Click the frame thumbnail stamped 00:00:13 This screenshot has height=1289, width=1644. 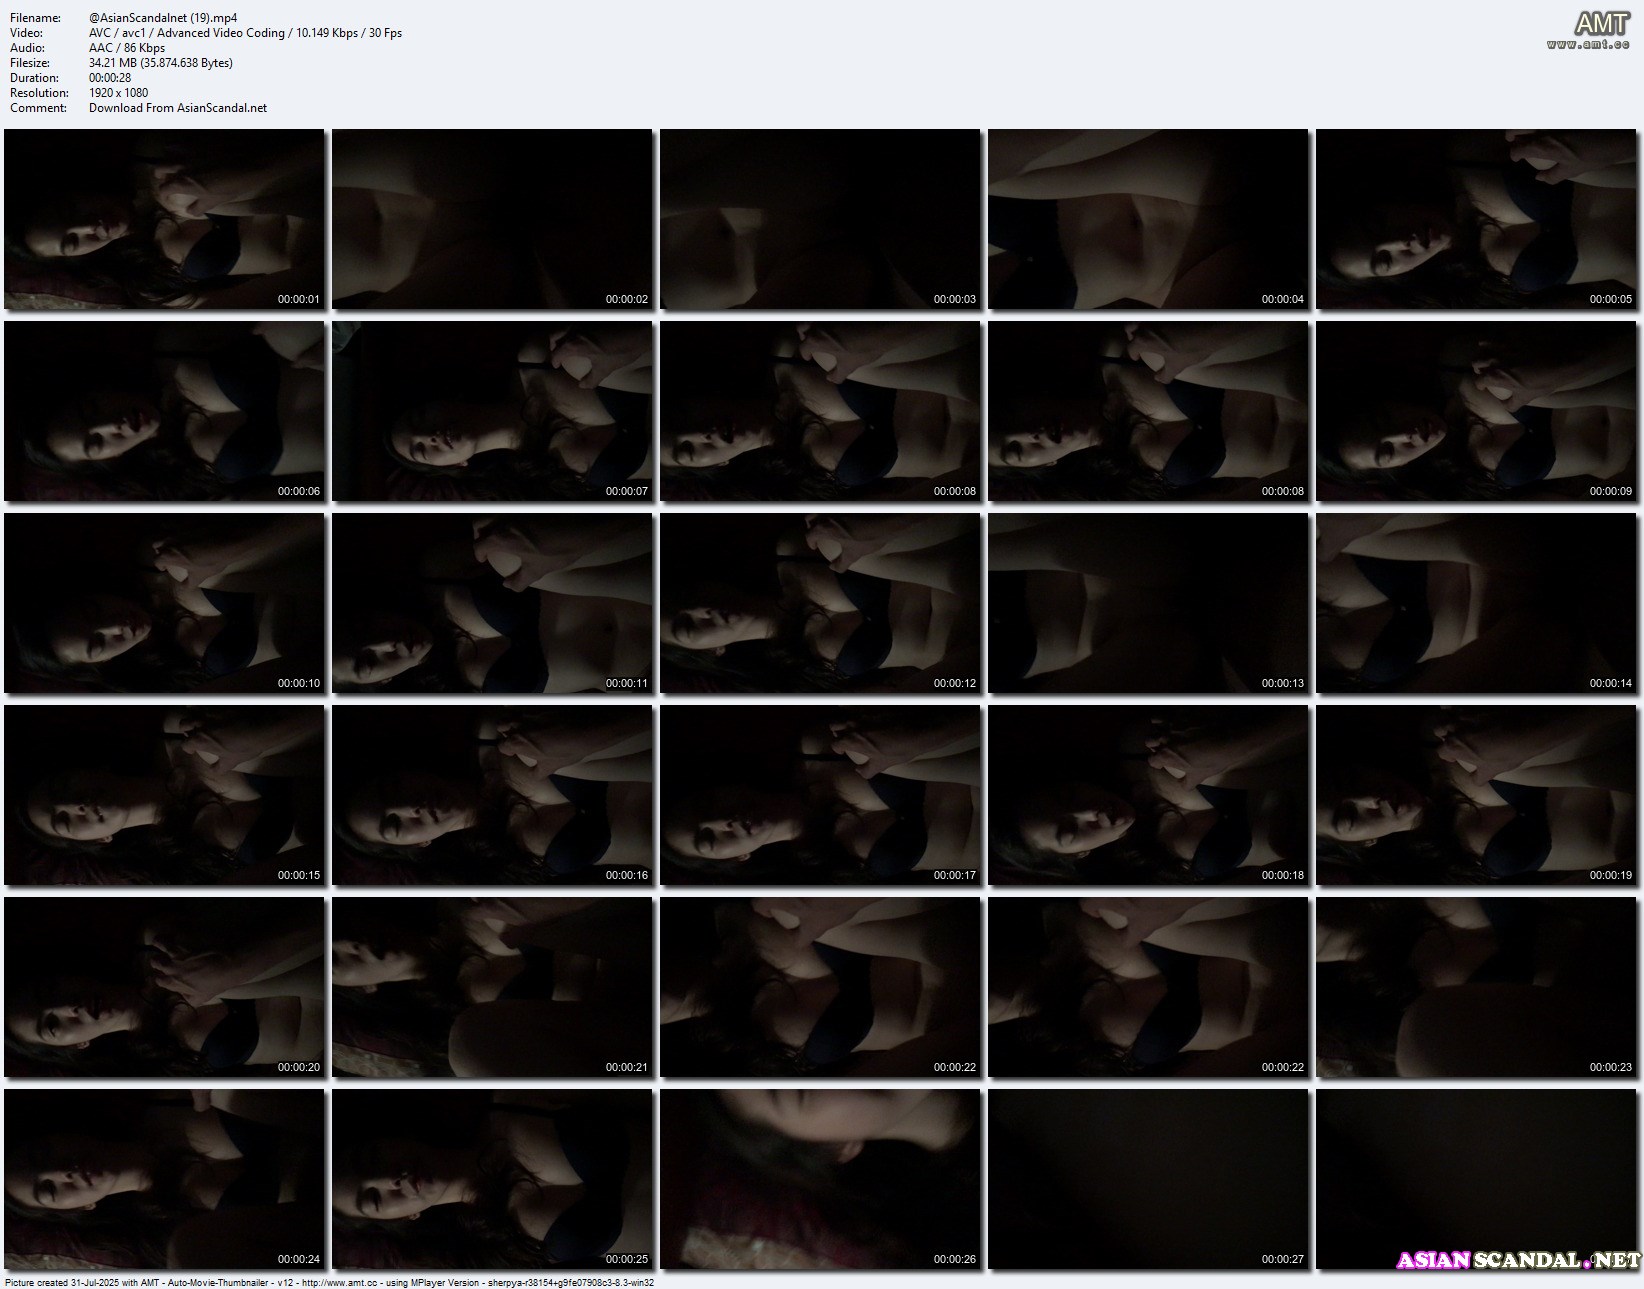pyautogui.click(x=1148, y=603)
